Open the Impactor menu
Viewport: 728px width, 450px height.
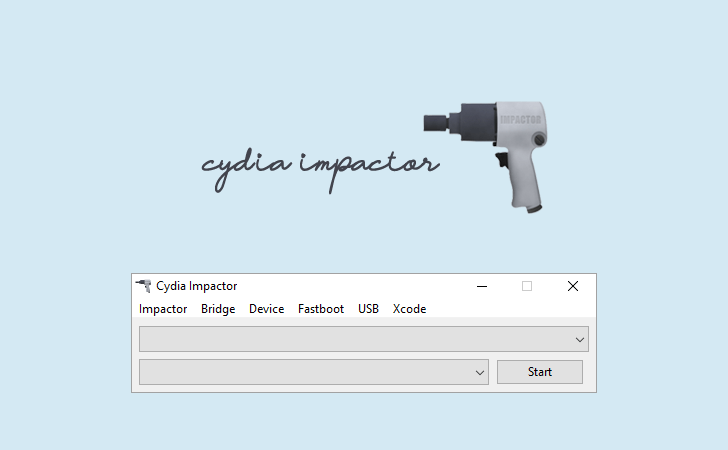163,309
